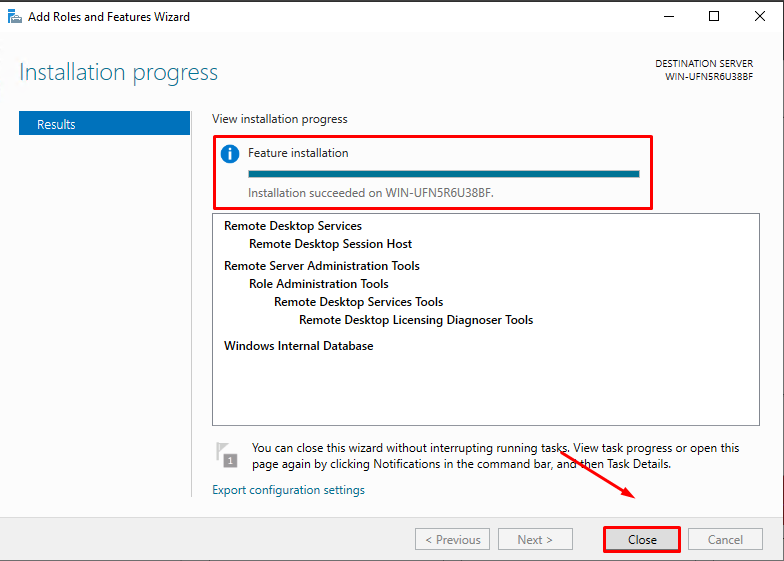Click the blue information icon beside Feature installation
The width and height of the screenshot is (784, 561).
[230, 154]
